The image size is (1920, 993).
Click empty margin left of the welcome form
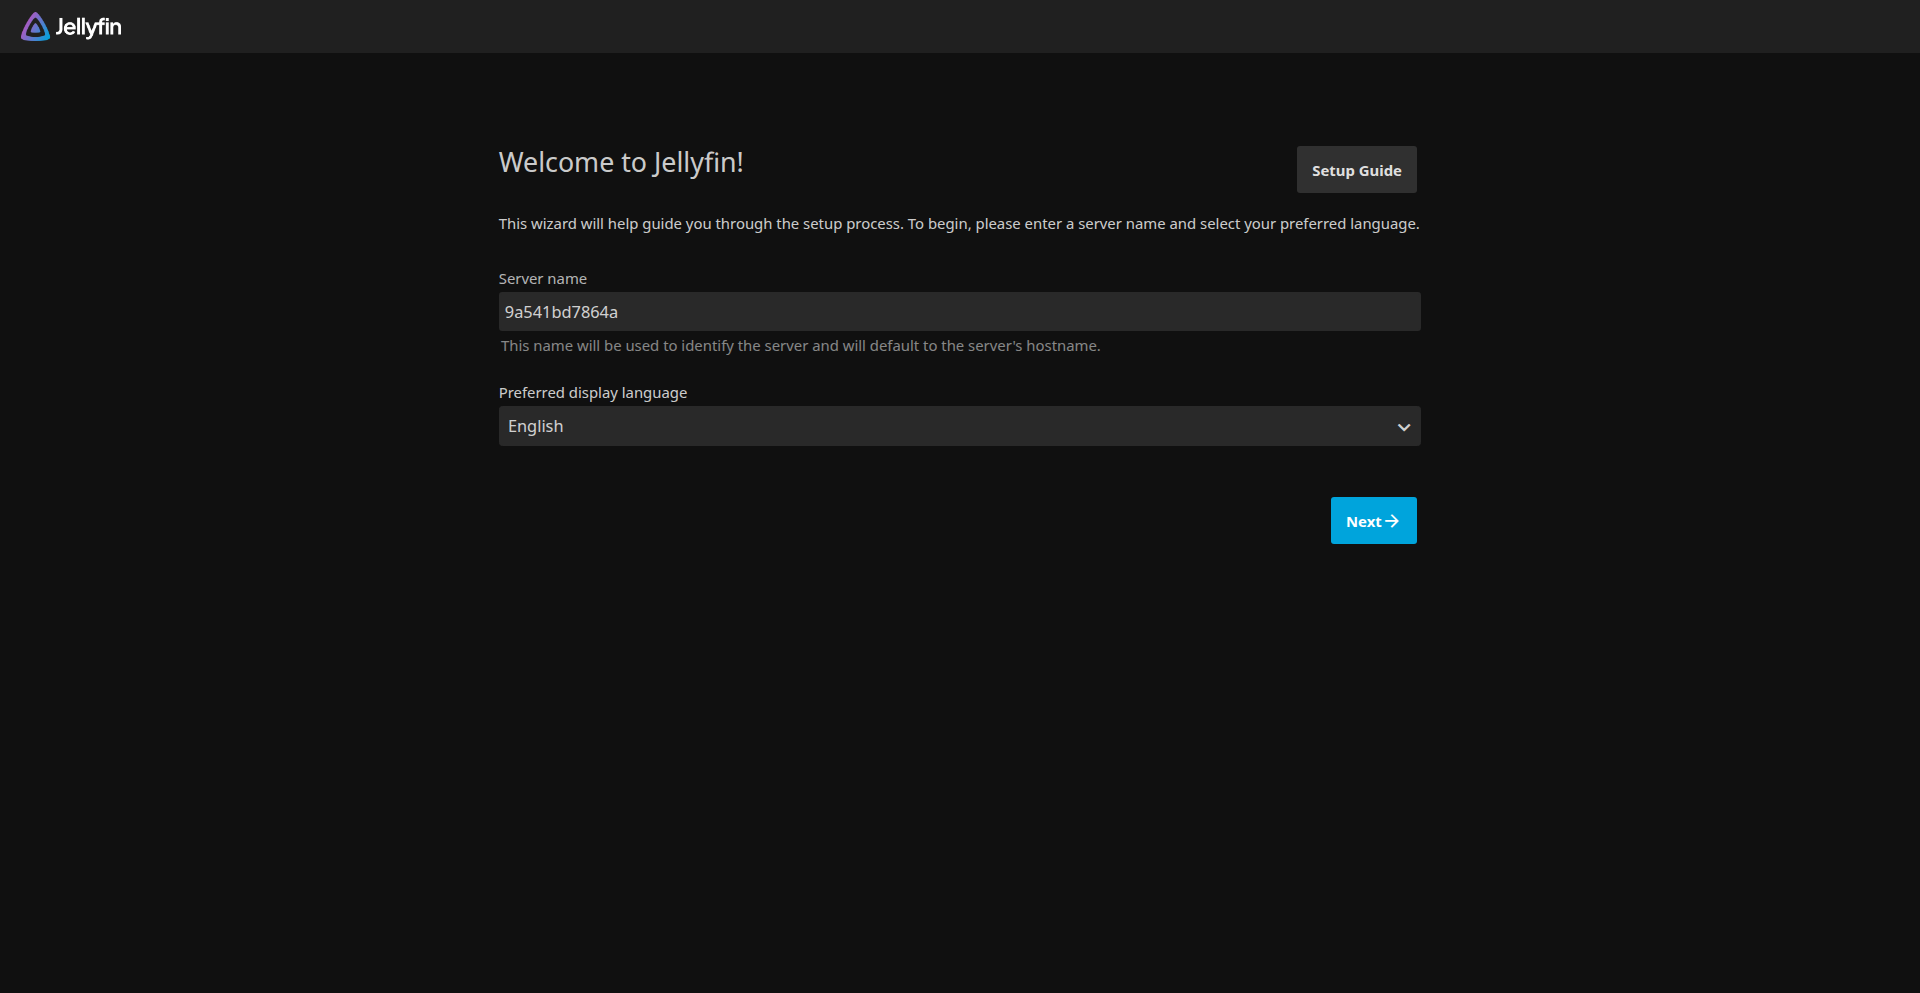pos(250,400)
